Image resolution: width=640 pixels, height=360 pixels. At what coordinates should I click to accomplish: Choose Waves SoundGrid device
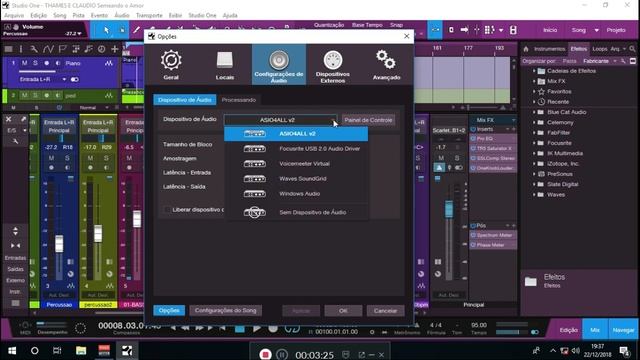[296, 179]
